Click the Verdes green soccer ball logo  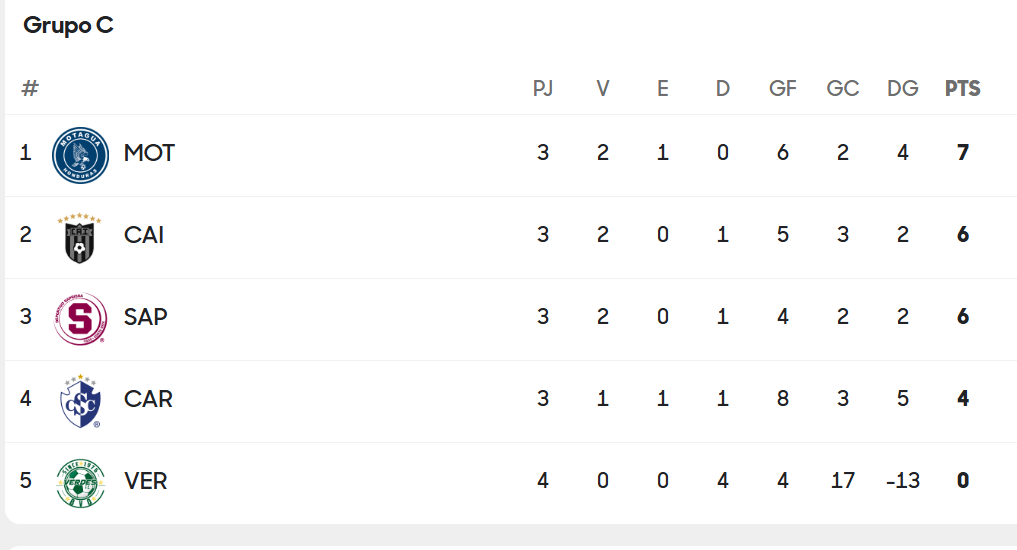coord(80,483)
